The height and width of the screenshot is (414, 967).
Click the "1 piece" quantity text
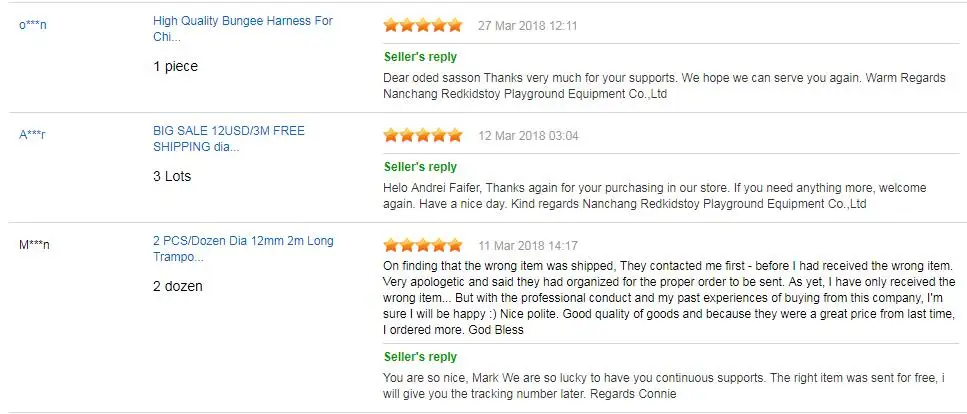point(175,66)
